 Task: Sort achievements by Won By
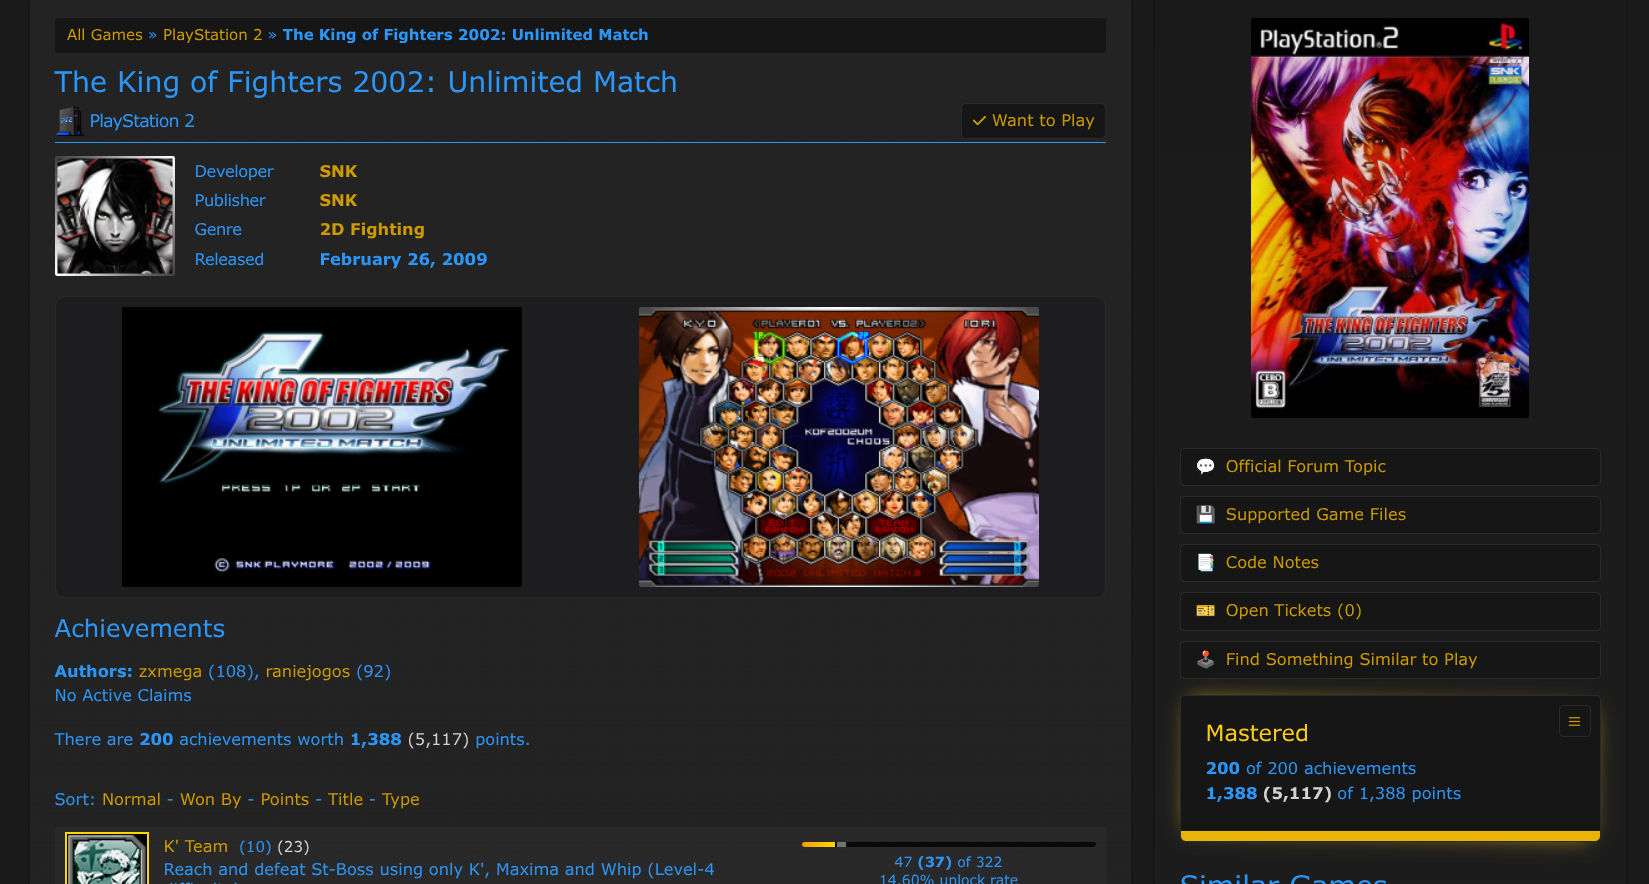pos(211,800)
